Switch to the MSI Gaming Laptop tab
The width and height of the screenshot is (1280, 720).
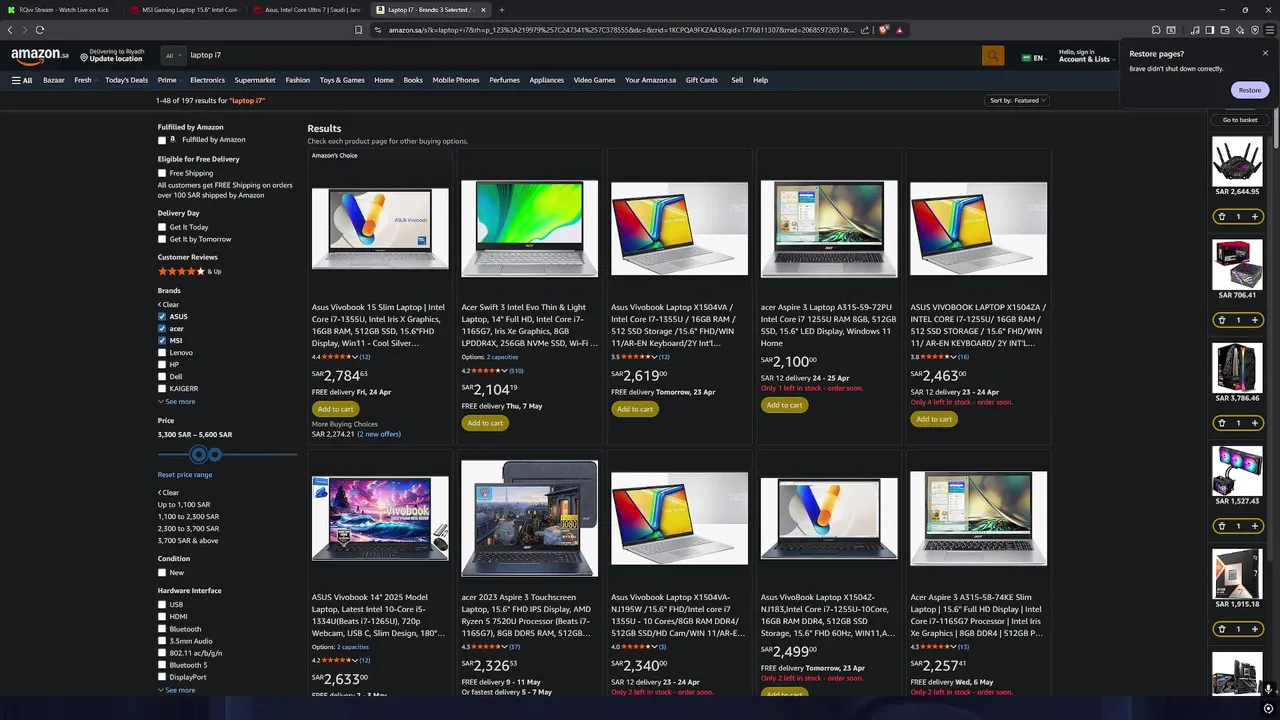pos(185,10)
